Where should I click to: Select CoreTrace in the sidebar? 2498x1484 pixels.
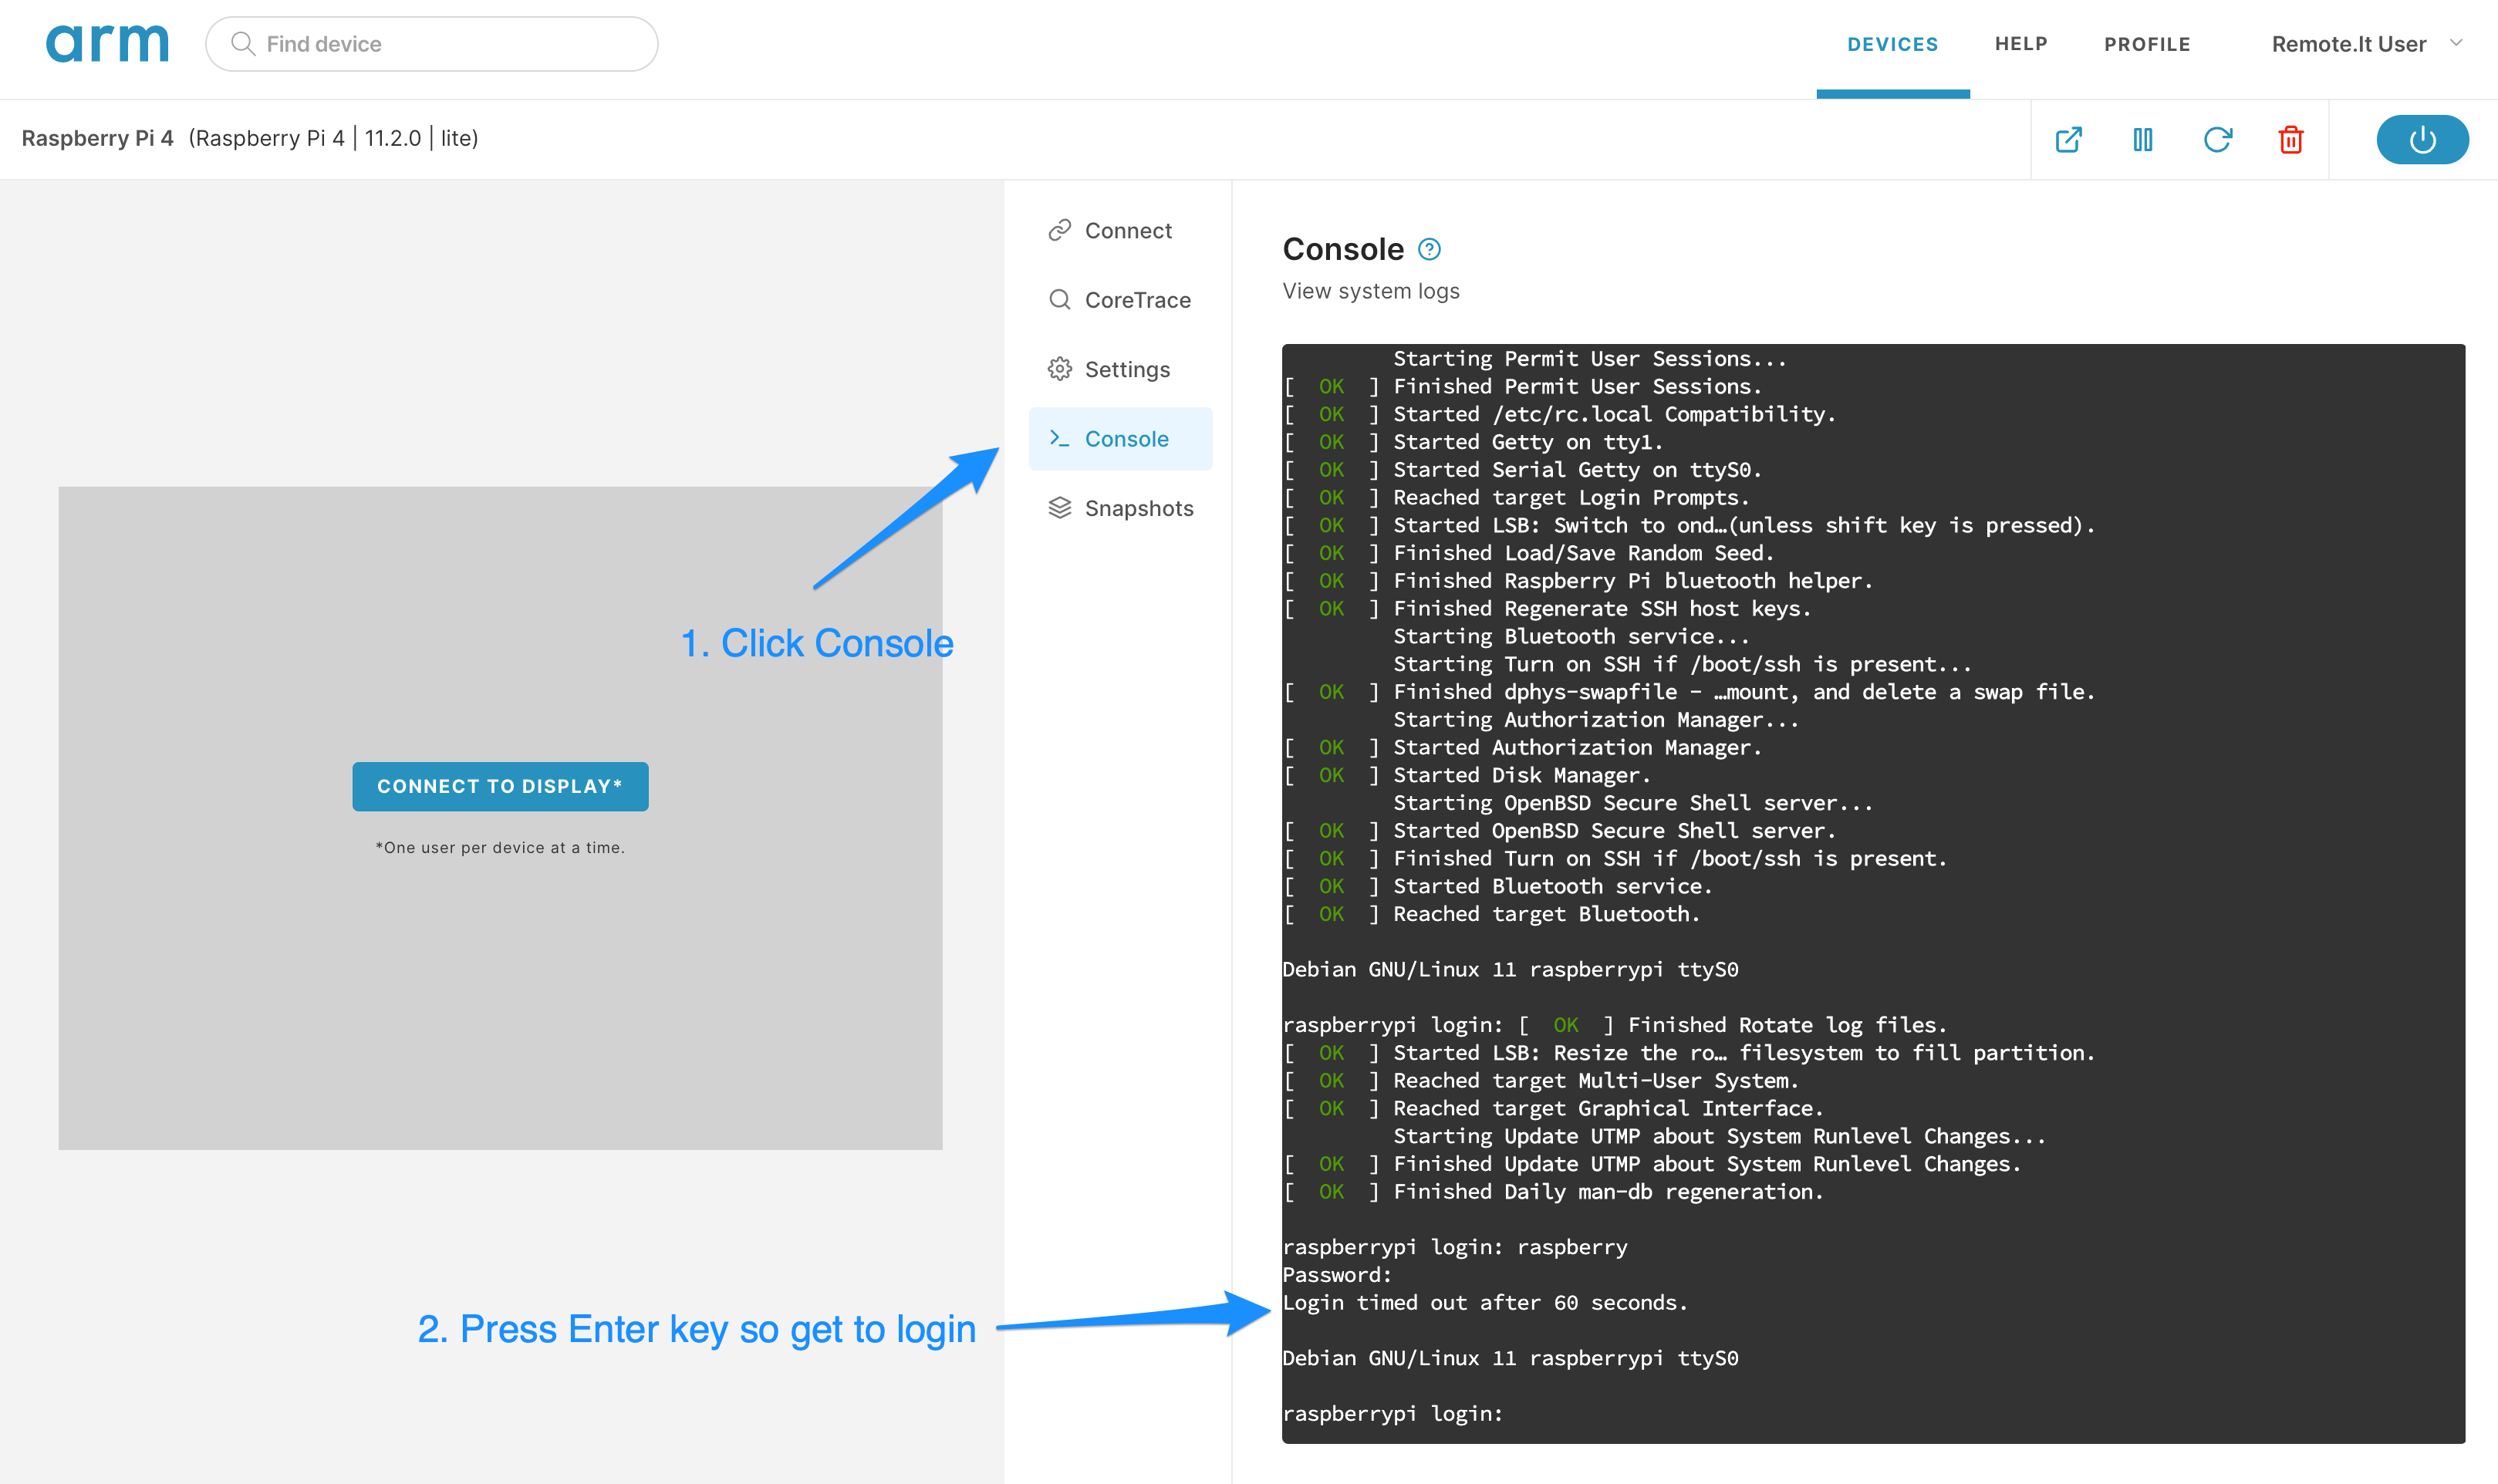tap(1120, 300)
